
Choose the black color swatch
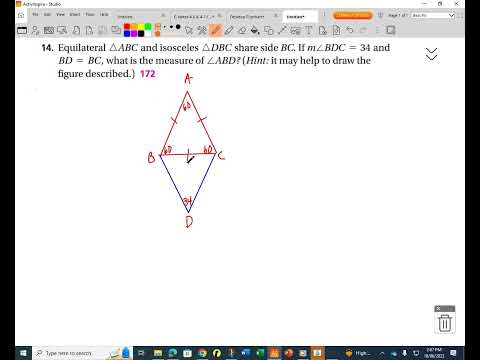[141, 33]
